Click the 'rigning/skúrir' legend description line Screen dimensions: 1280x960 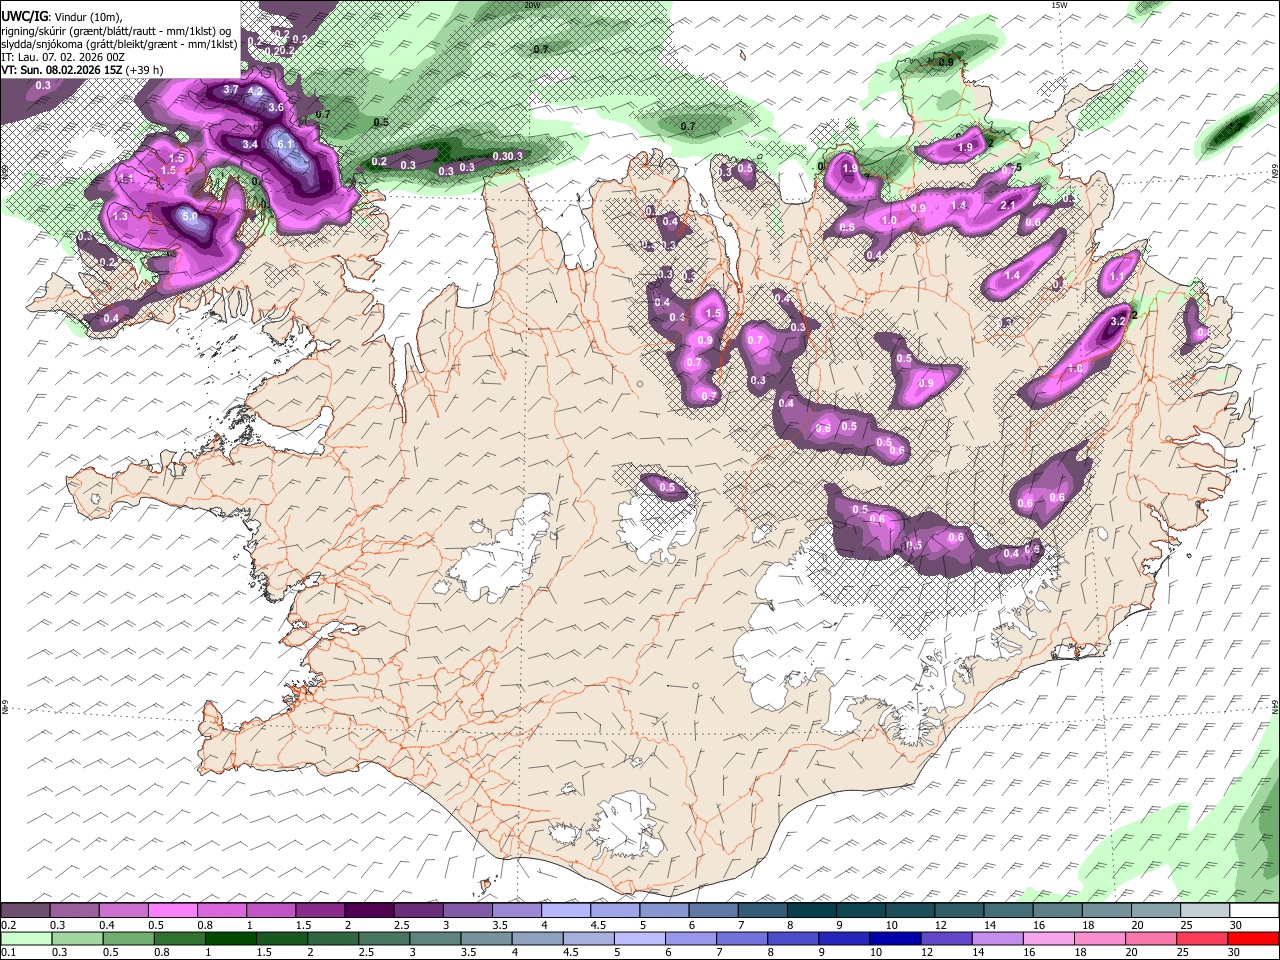click(x=117, y=31)
